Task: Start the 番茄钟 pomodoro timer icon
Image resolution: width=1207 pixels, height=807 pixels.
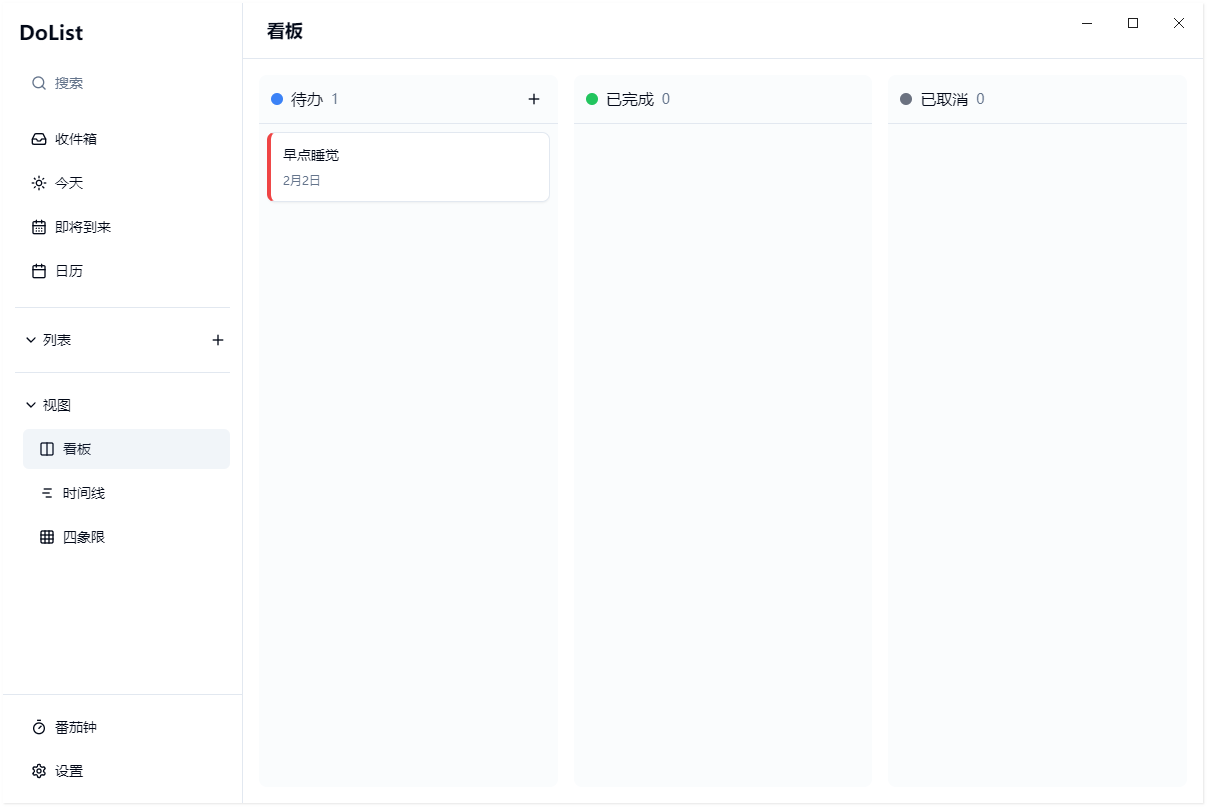Action: pos(38,727)
